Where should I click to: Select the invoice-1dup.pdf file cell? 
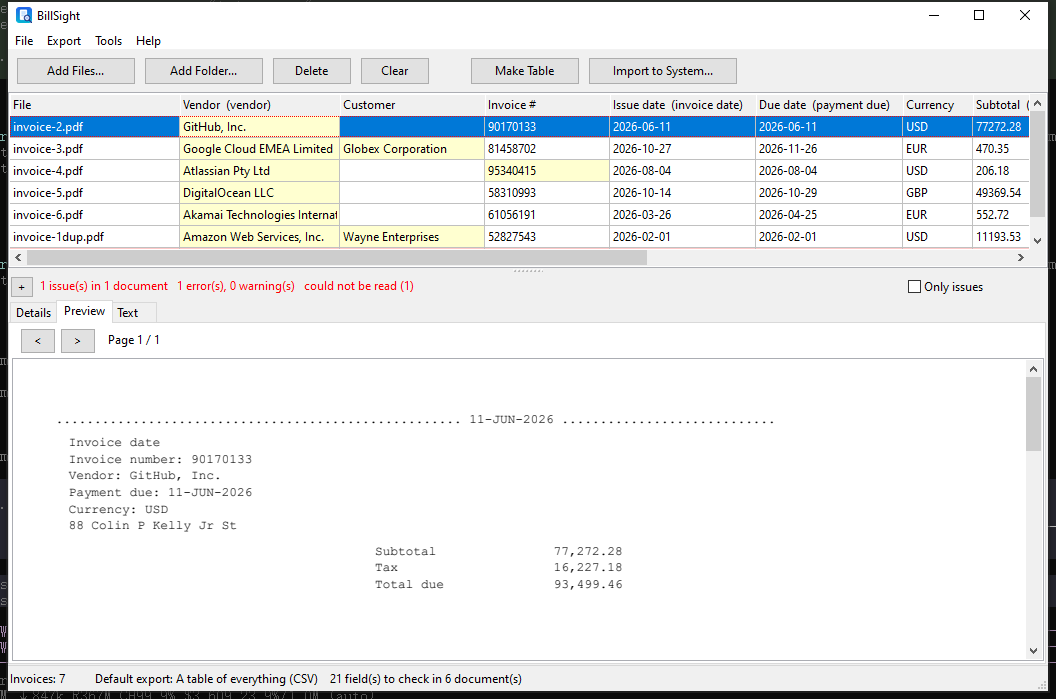tap(94, 237)
